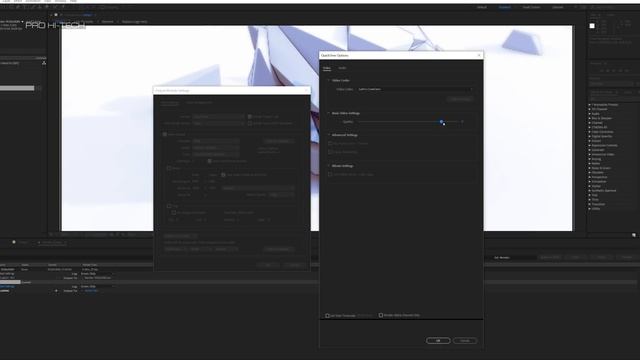Toggle the Frame Reordering checkbox

[x=330, y=152]
